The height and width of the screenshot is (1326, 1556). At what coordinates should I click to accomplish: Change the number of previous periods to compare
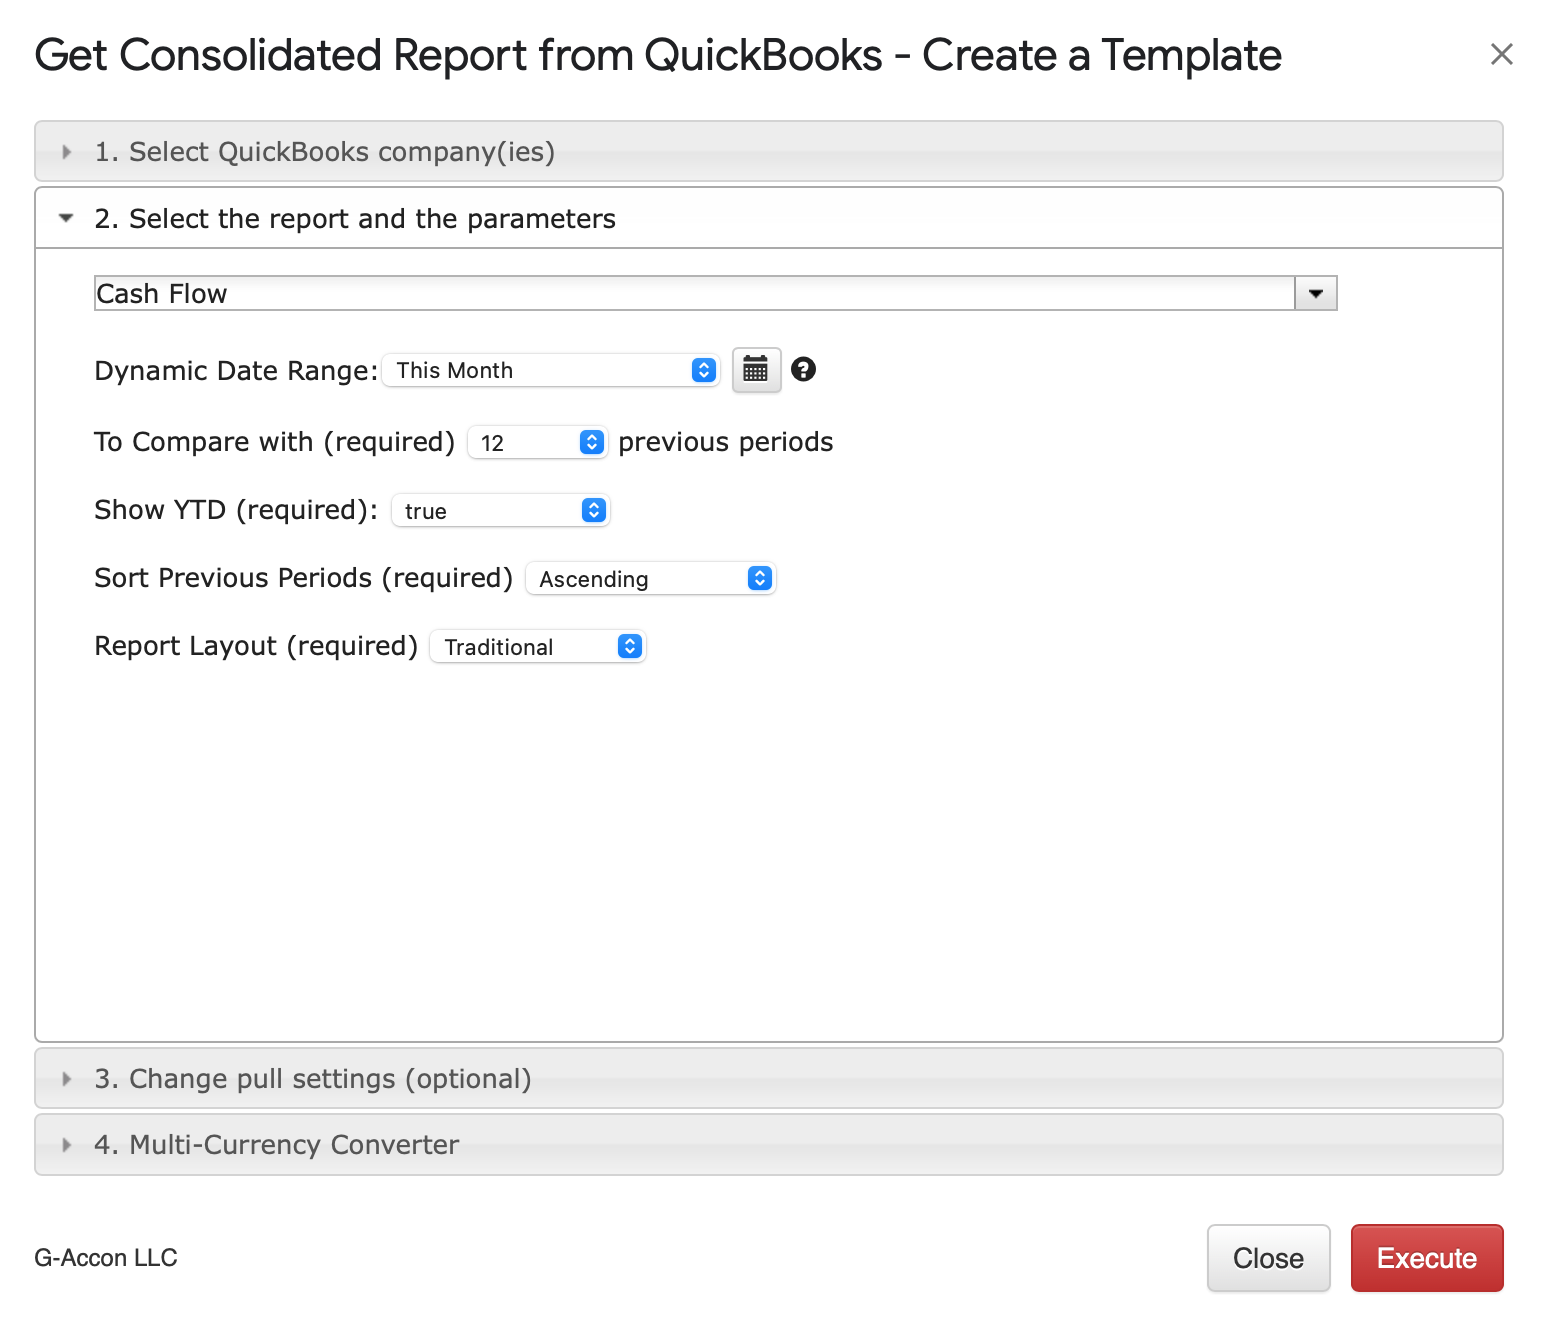tap(537, 442)
